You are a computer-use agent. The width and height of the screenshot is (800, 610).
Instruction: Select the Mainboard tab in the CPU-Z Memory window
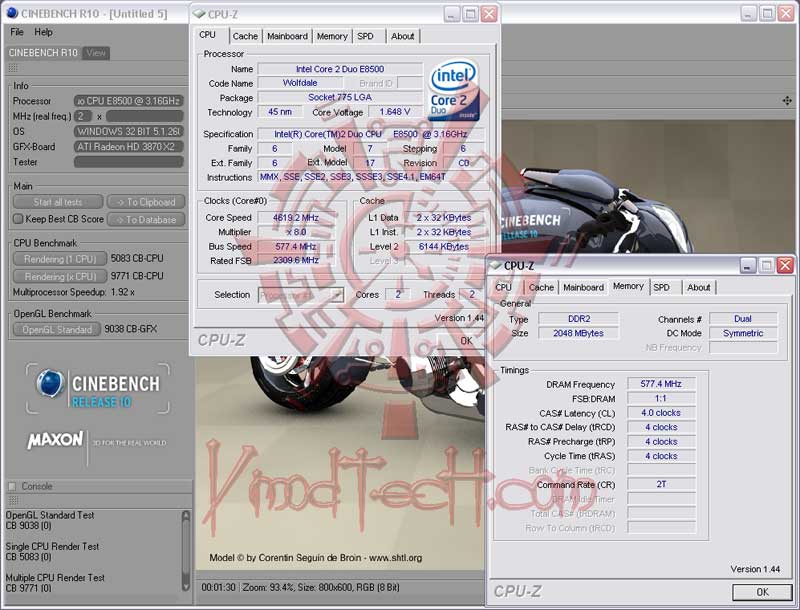[x=584, y=287]
